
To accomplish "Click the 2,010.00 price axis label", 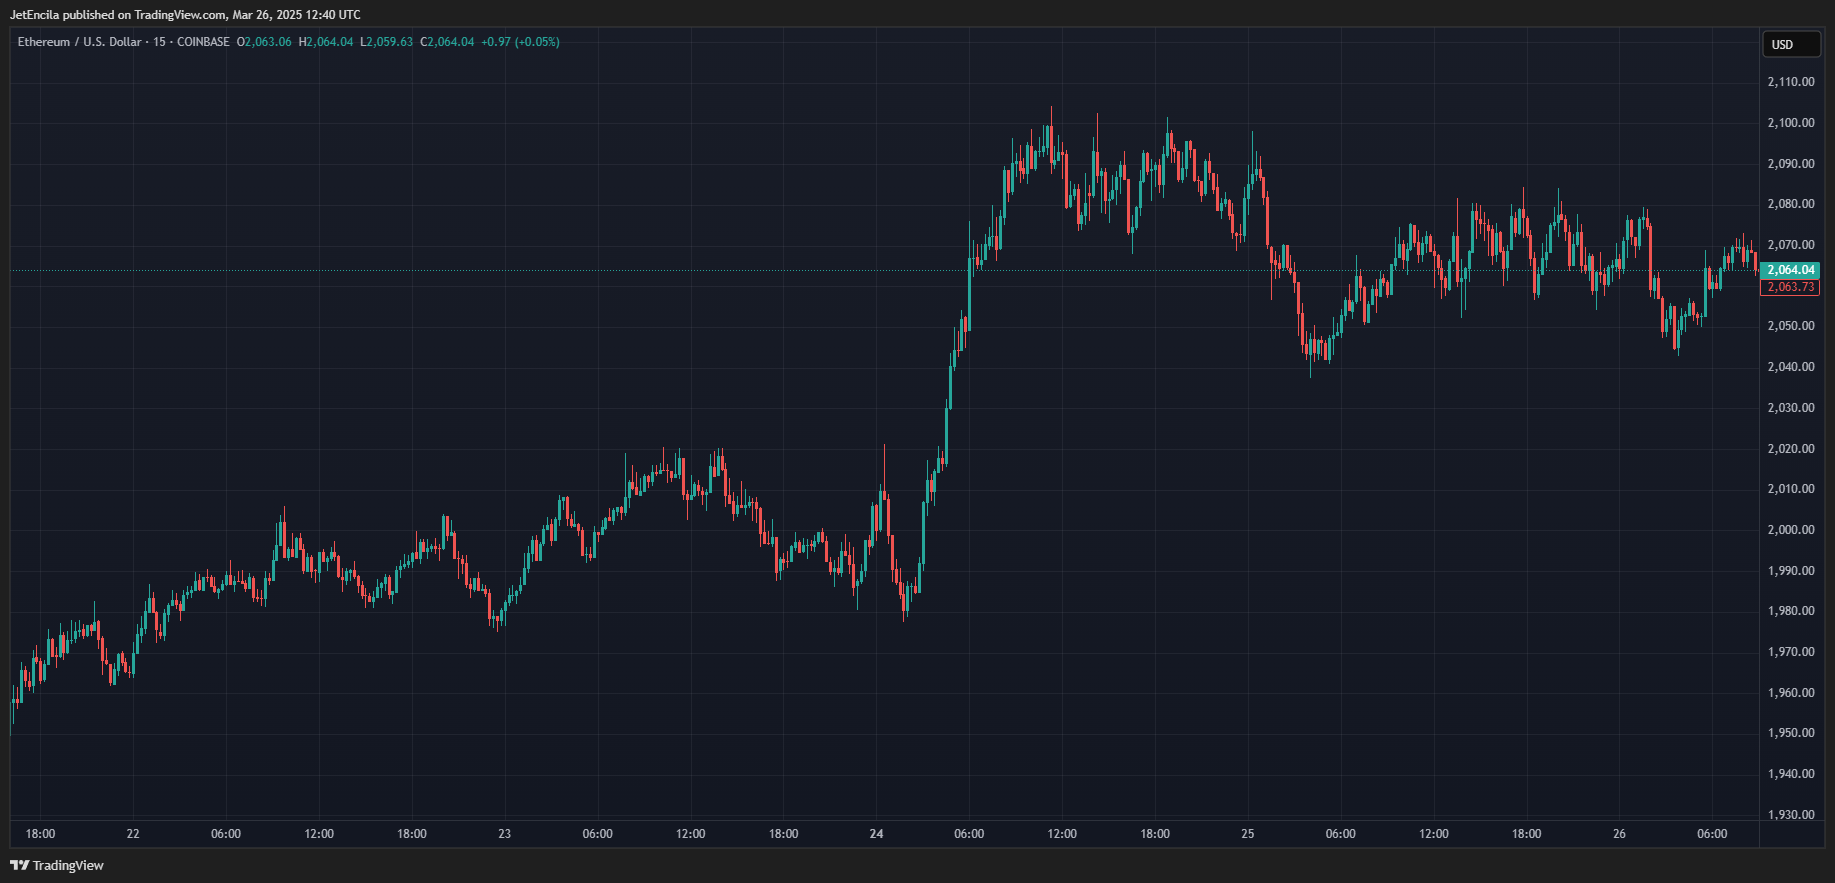I will click(1791, 489).
